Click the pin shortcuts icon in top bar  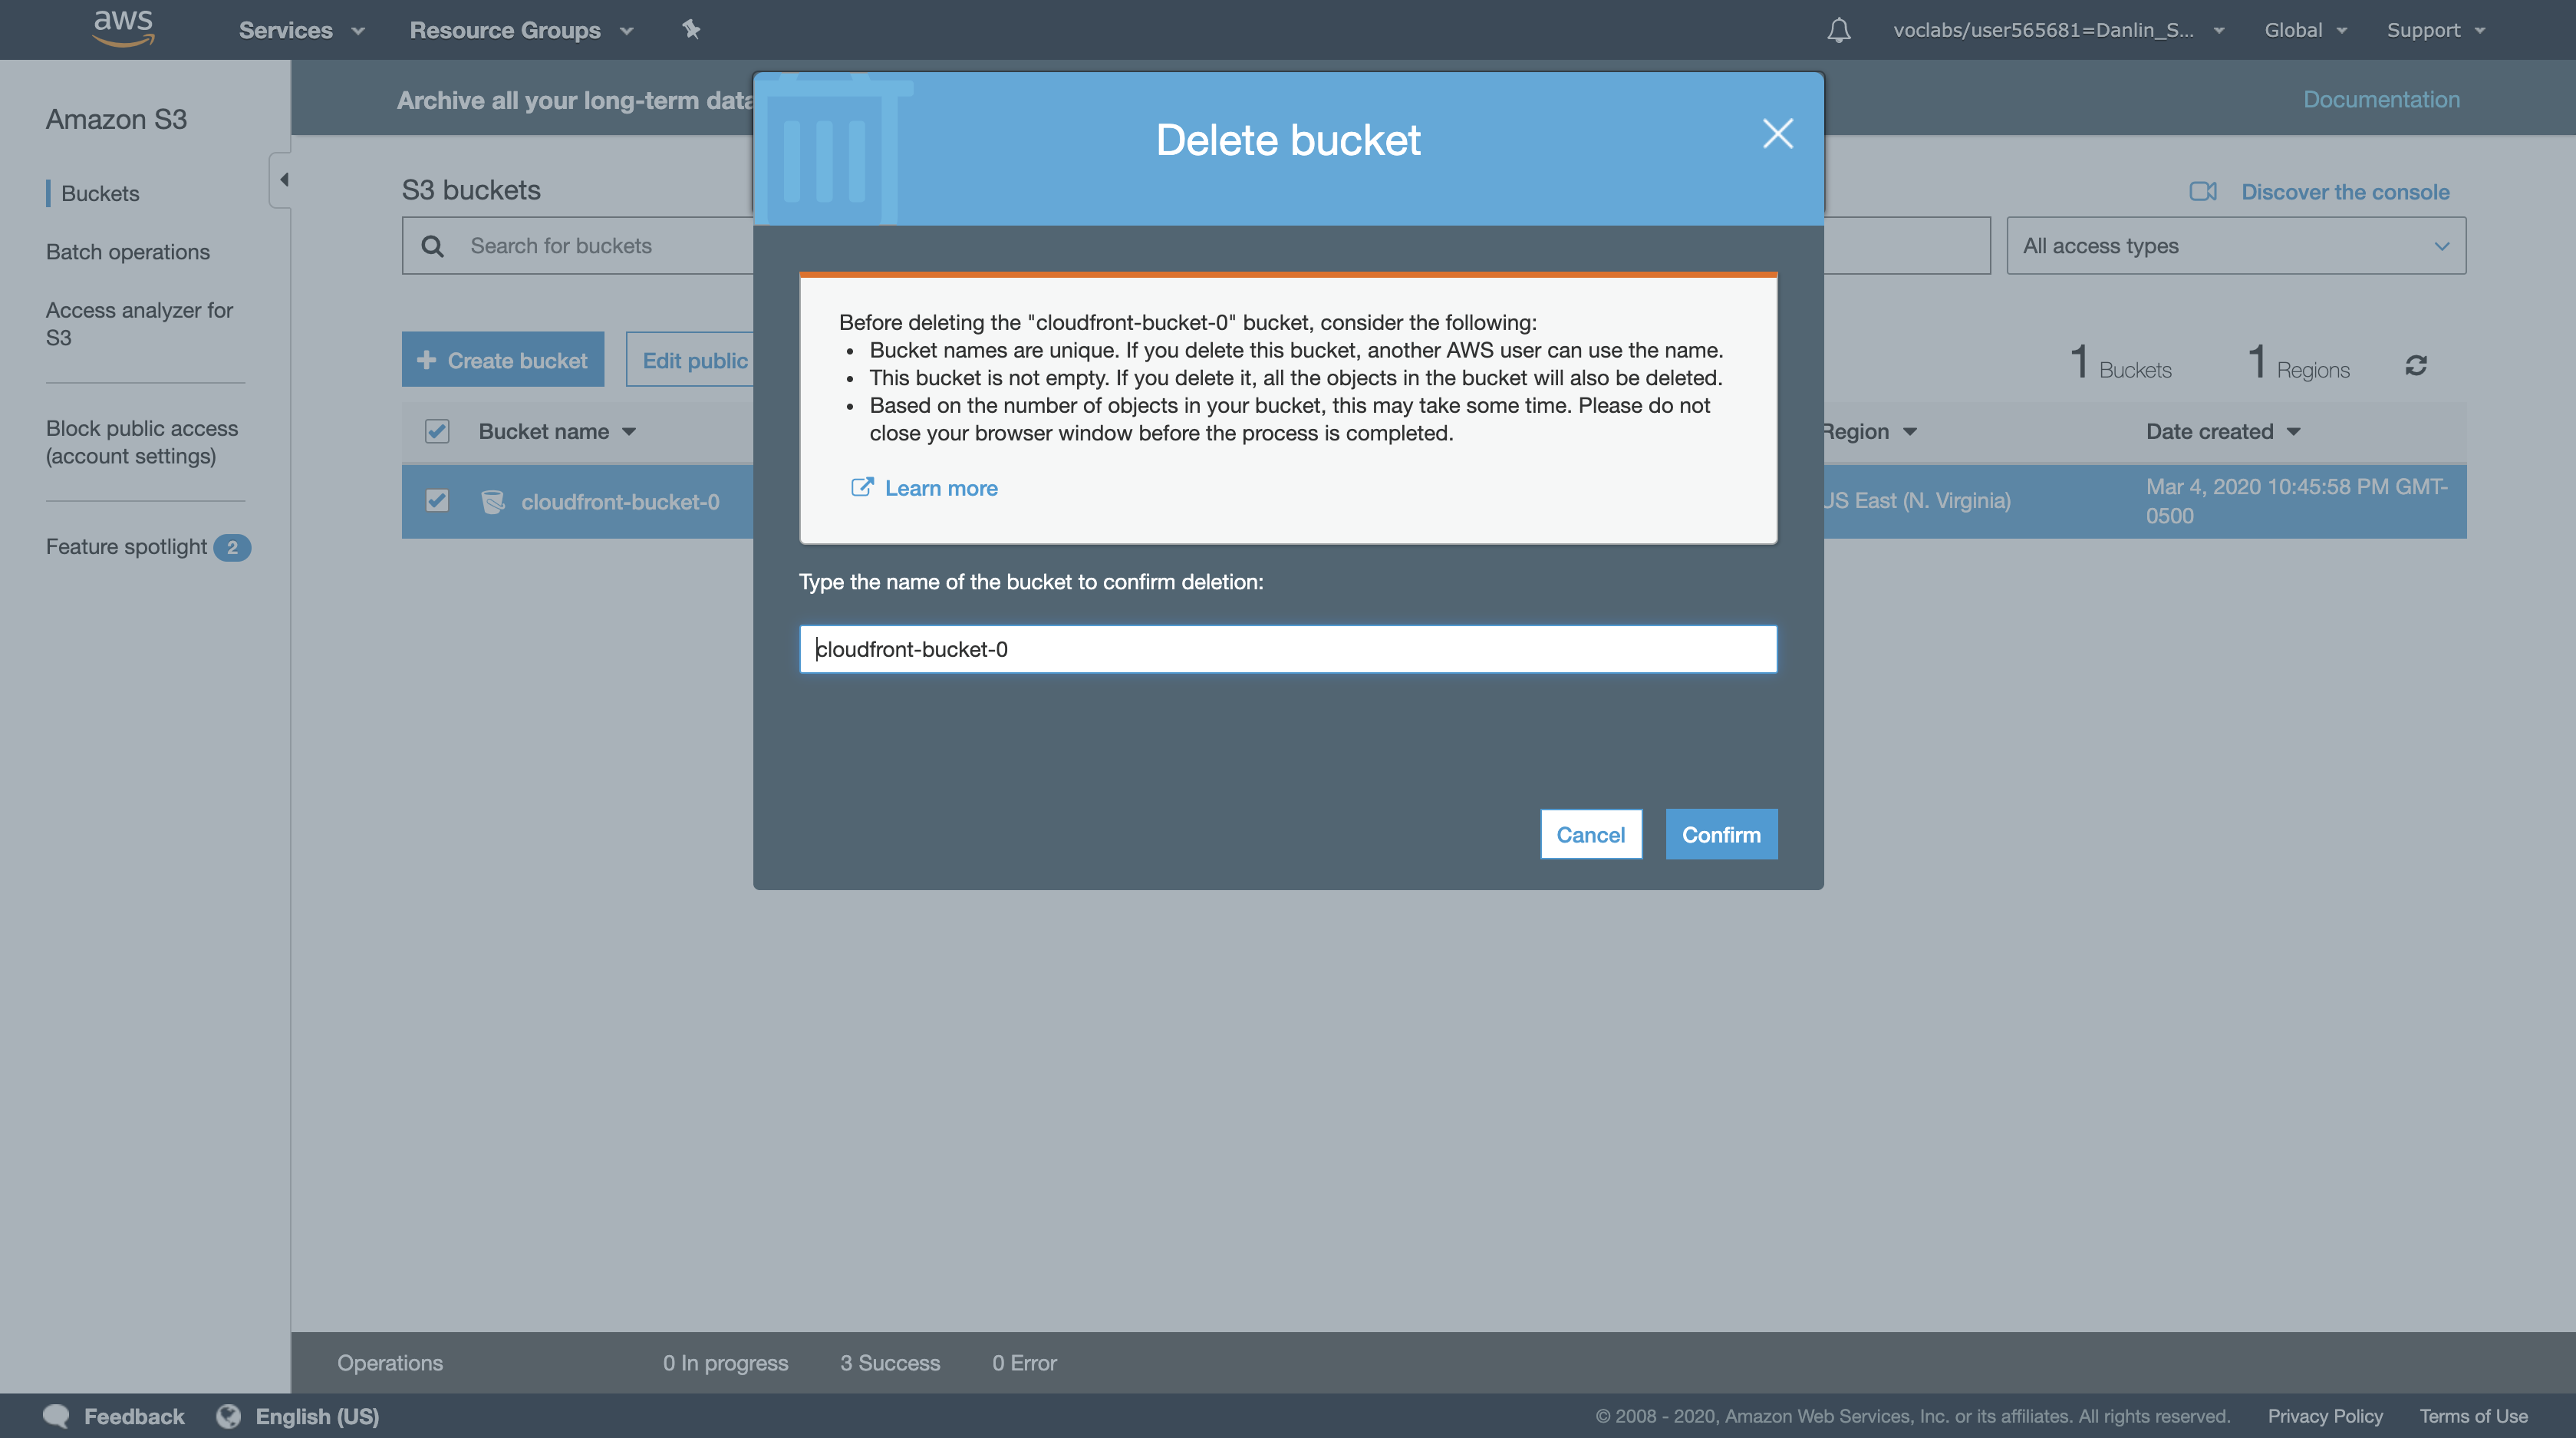[x=691, y=29]
